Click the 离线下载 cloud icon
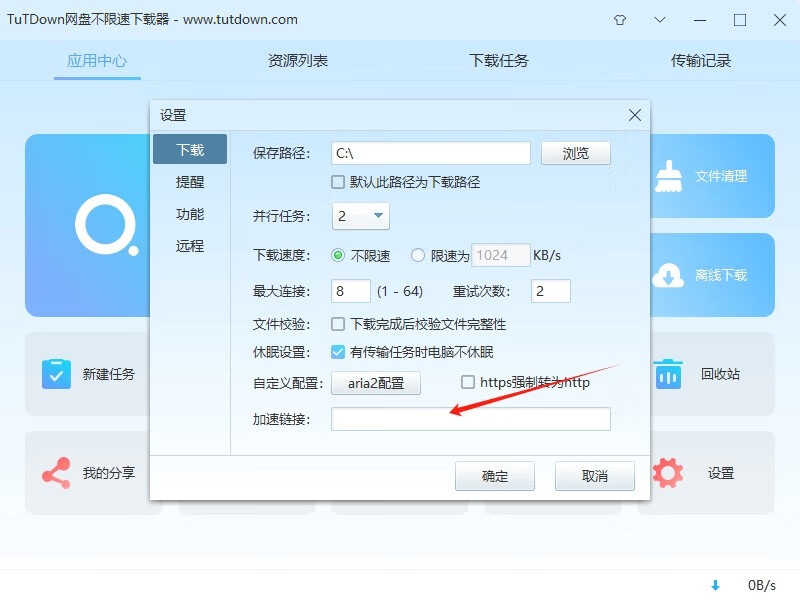 pos(668,276)
